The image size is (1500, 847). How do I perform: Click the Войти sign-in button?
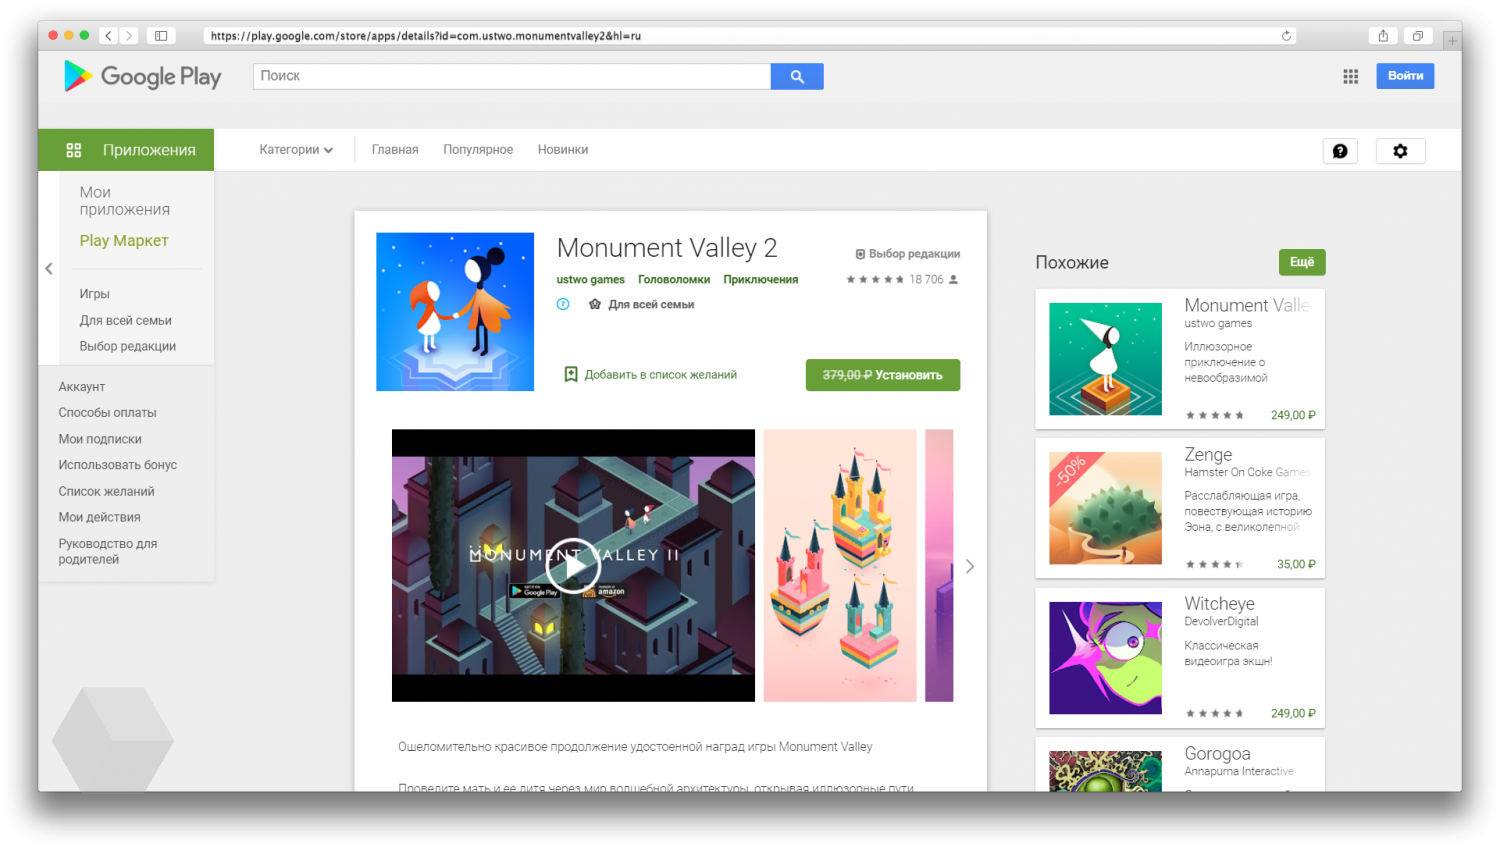(x=1405, y=76)
